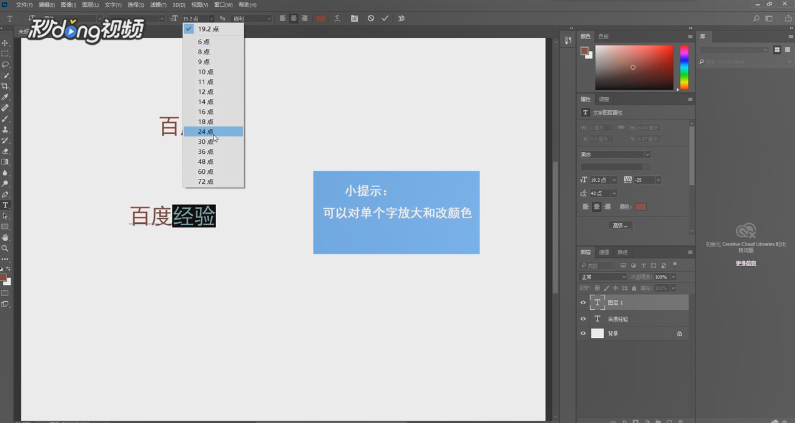Click the foreground color swatch in toolbox
Image resolution: width=795 pixels, height=423 pixels.
[x=3, y=277]
